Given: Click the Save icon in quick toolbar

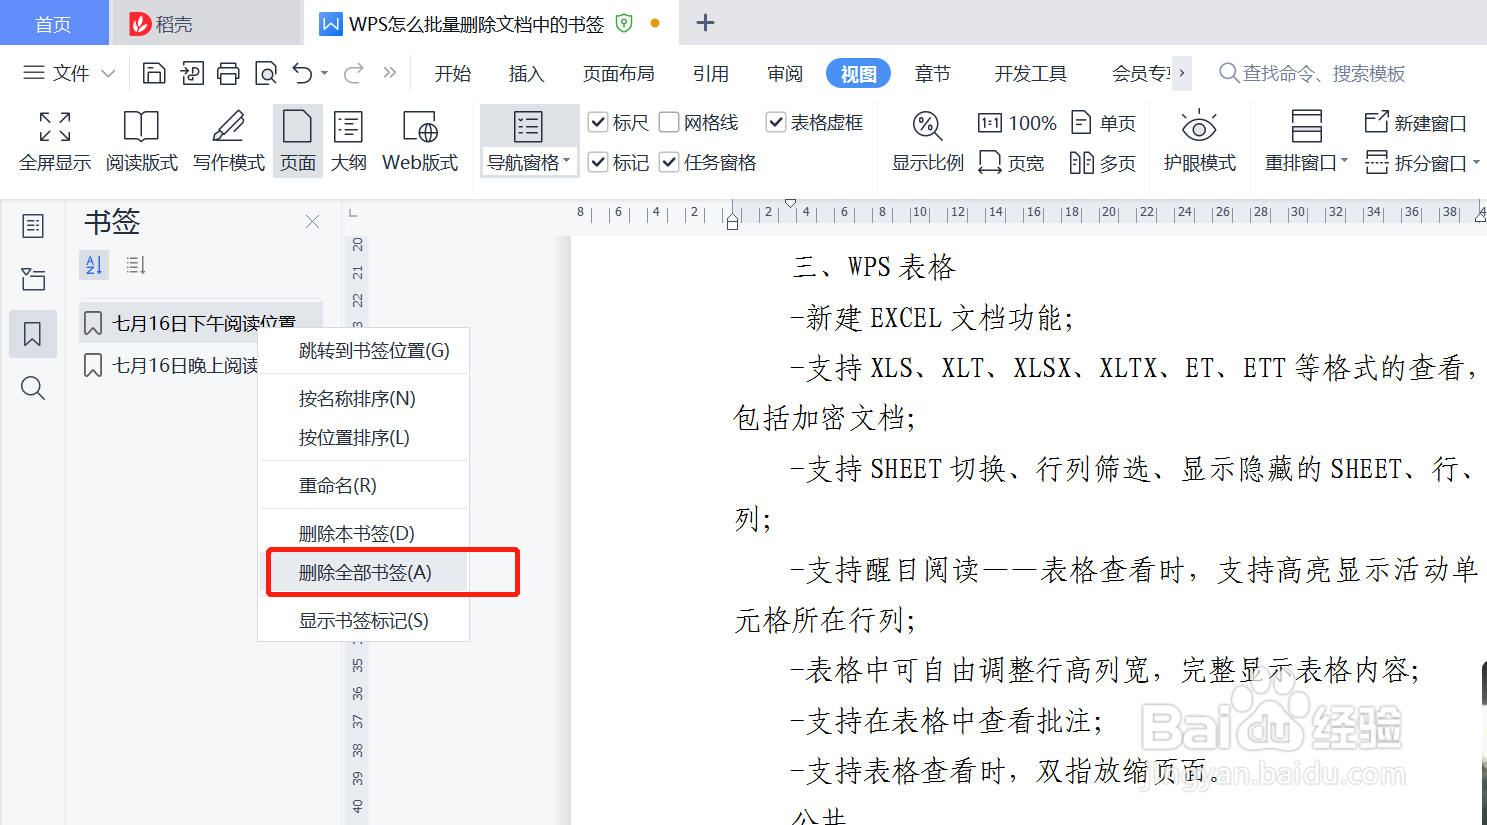Looking at the screenshot, I should pos(154,73).
